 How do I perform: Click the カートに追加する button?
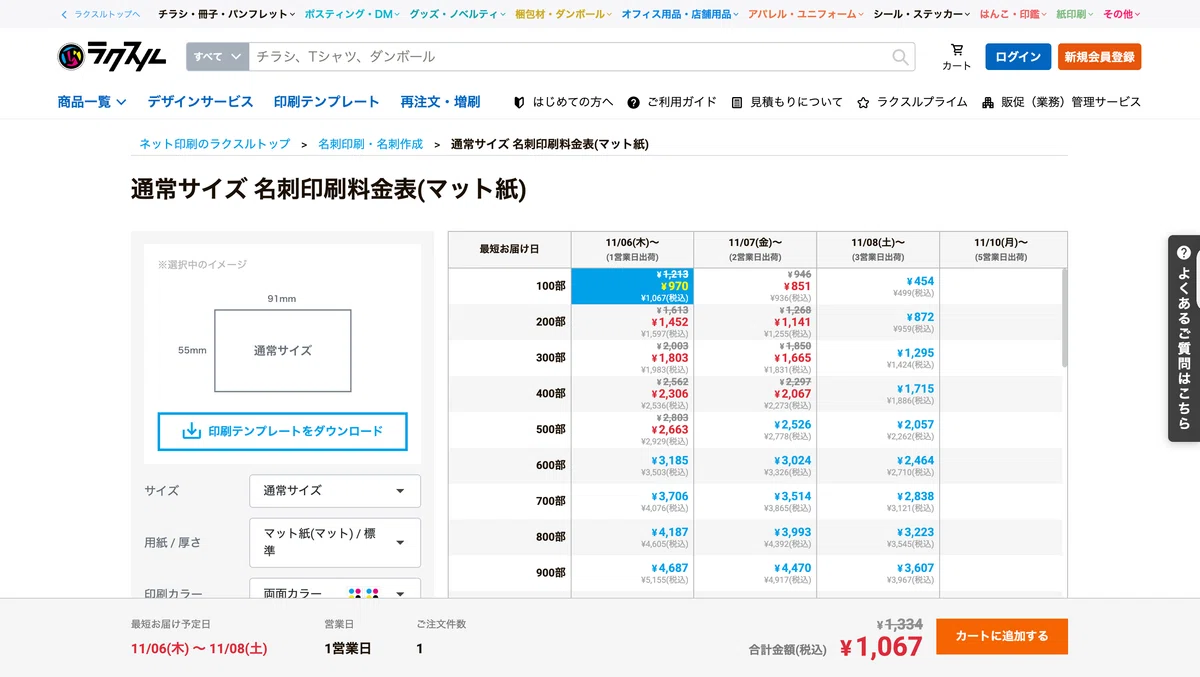click(x=1002, y=636)
